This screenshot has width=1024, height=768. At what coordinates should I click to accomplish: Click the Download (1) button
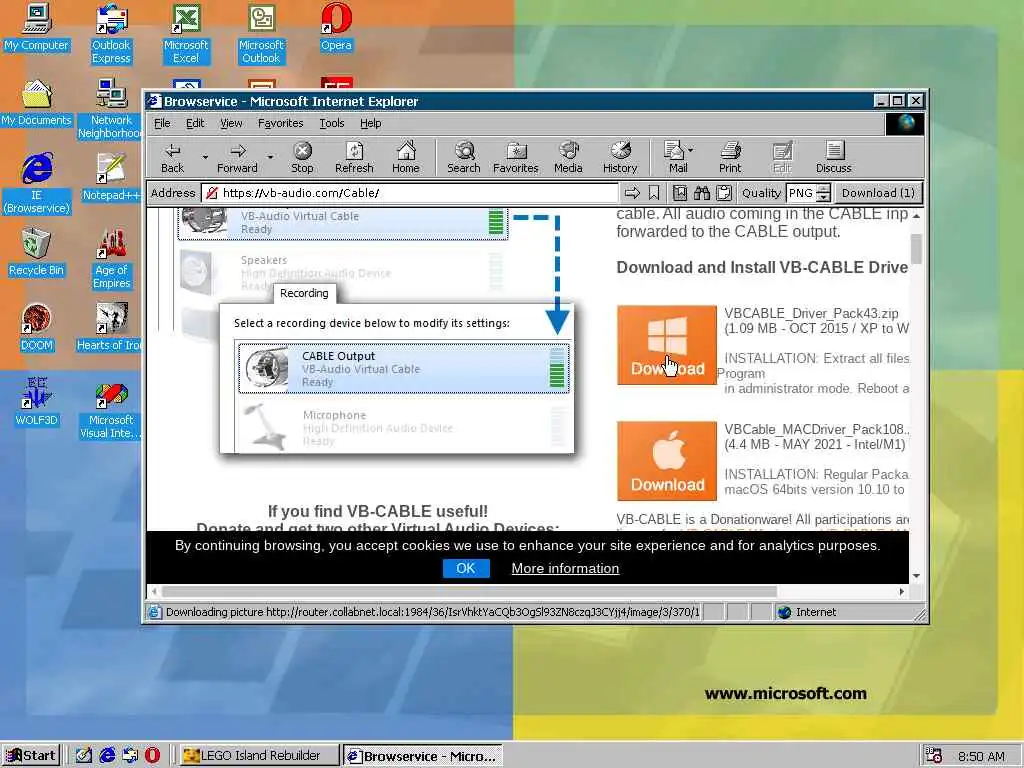pyautogui.click(x=878, y=193)
